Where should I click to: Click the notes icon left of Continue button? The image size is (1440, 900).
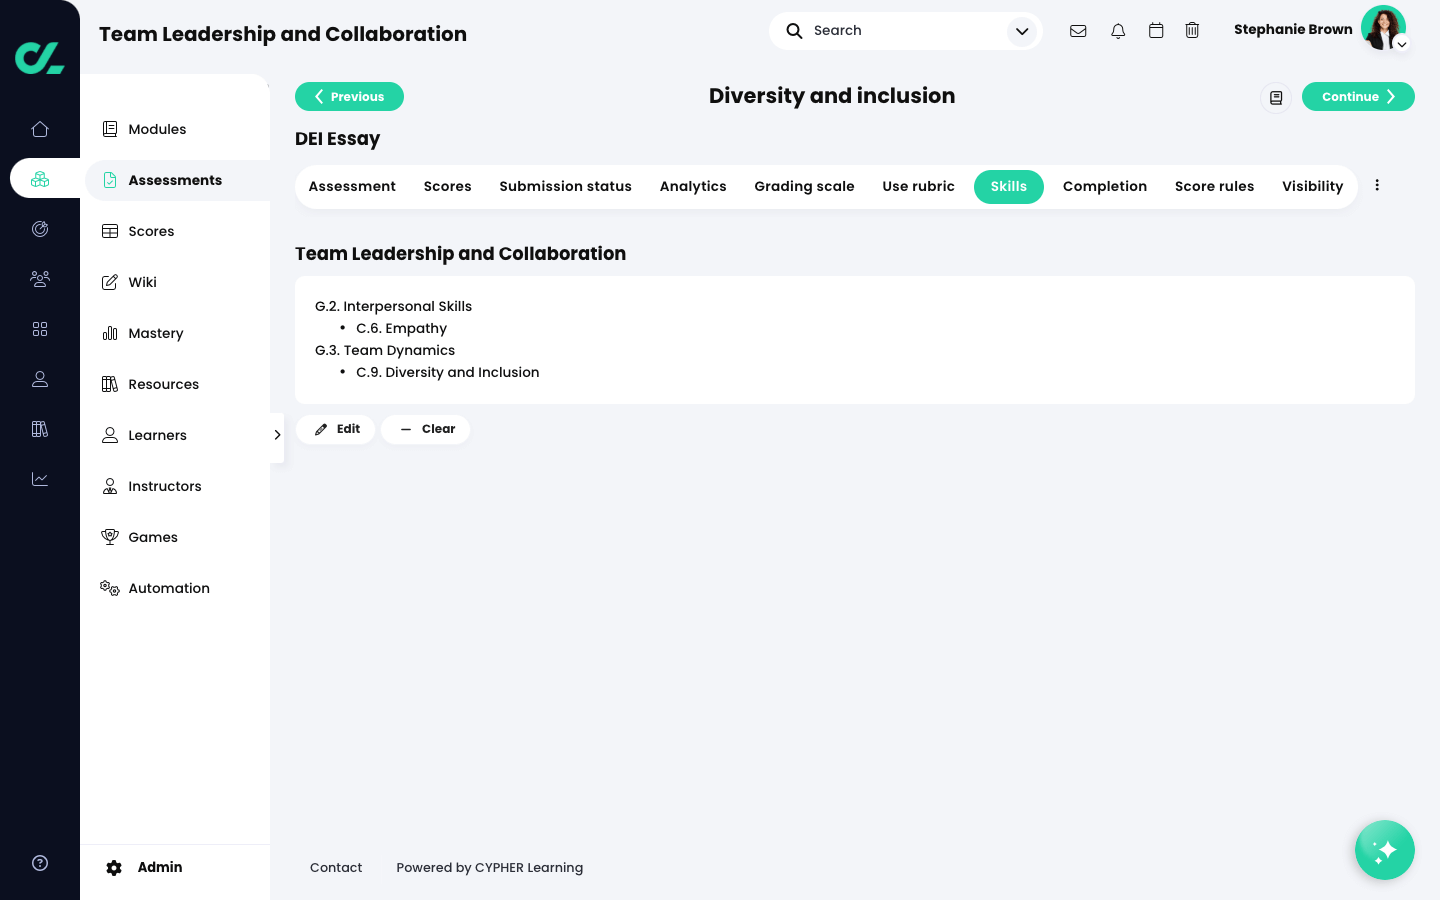coord(1276,97)
